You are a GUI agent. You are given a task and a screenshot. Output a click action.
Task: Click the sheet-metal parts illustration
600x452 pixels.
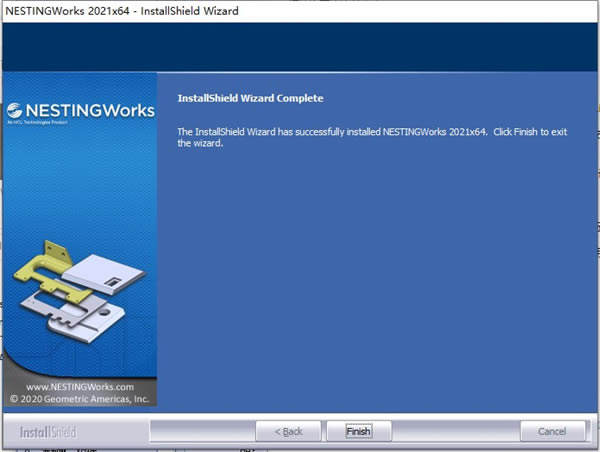(x=79, y=292)
